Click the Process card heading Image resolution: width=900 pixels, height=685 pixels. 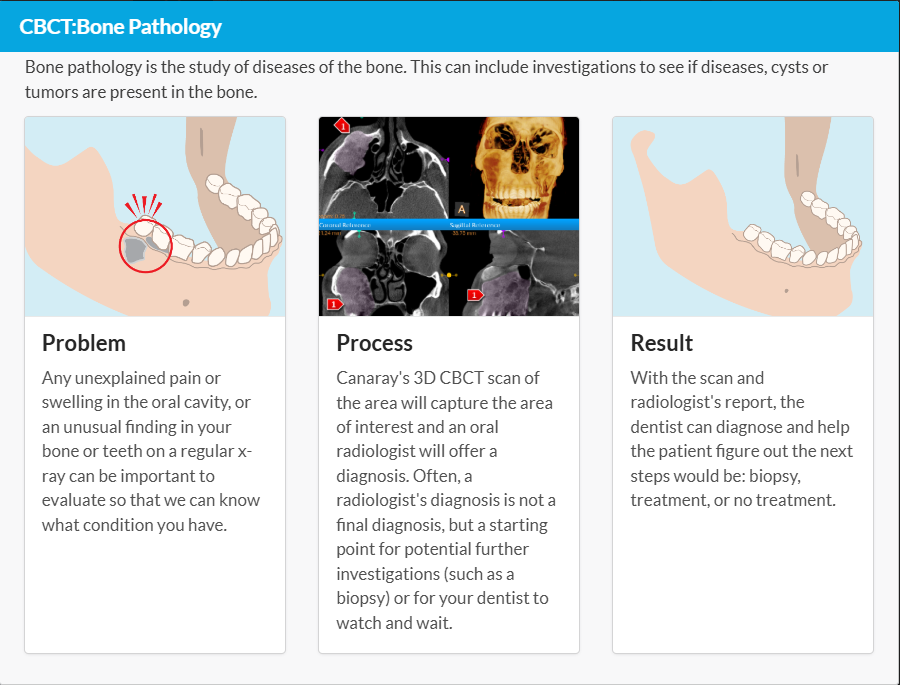pos(374,343)
